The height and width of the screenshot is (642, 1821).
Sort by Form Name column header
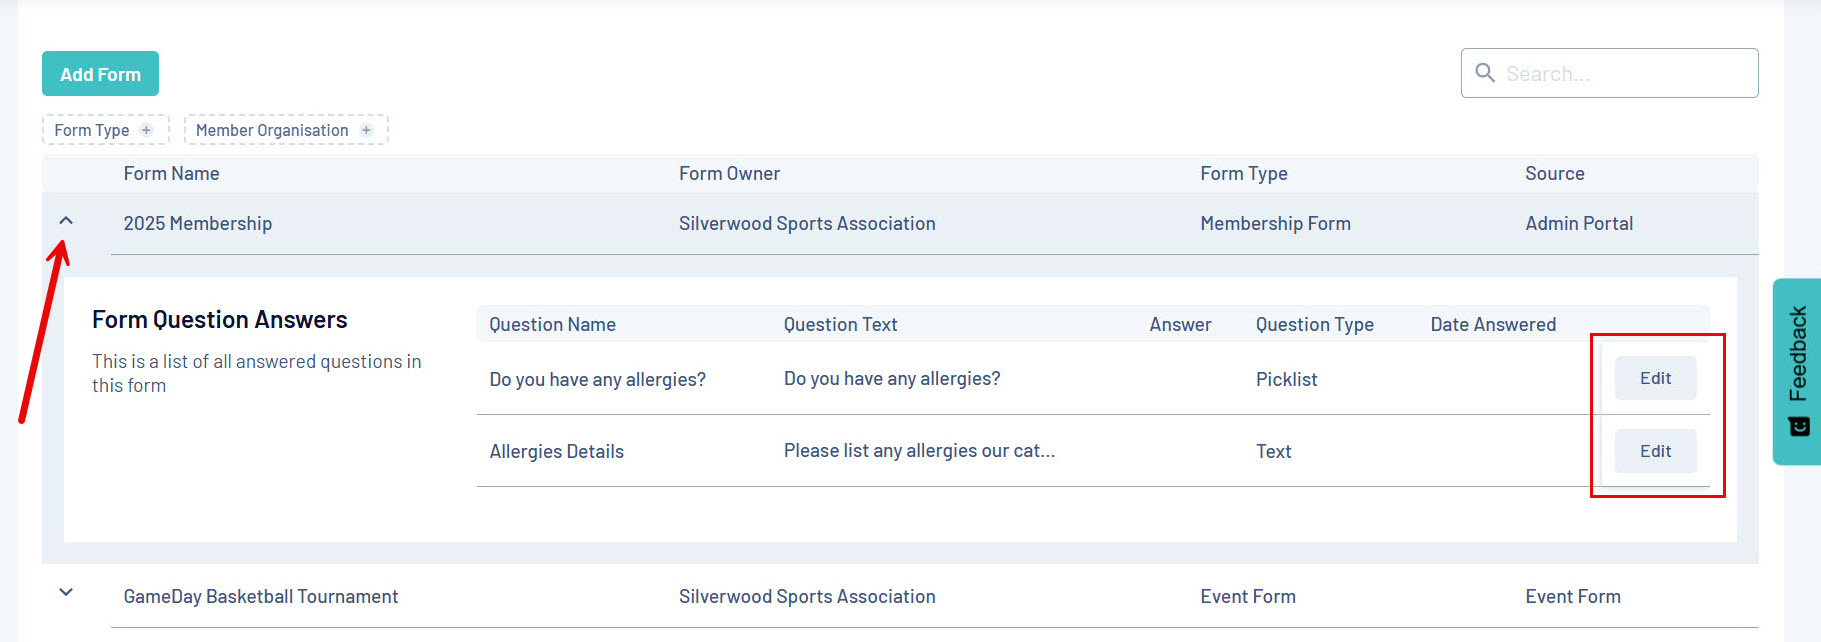pos(171,174)
